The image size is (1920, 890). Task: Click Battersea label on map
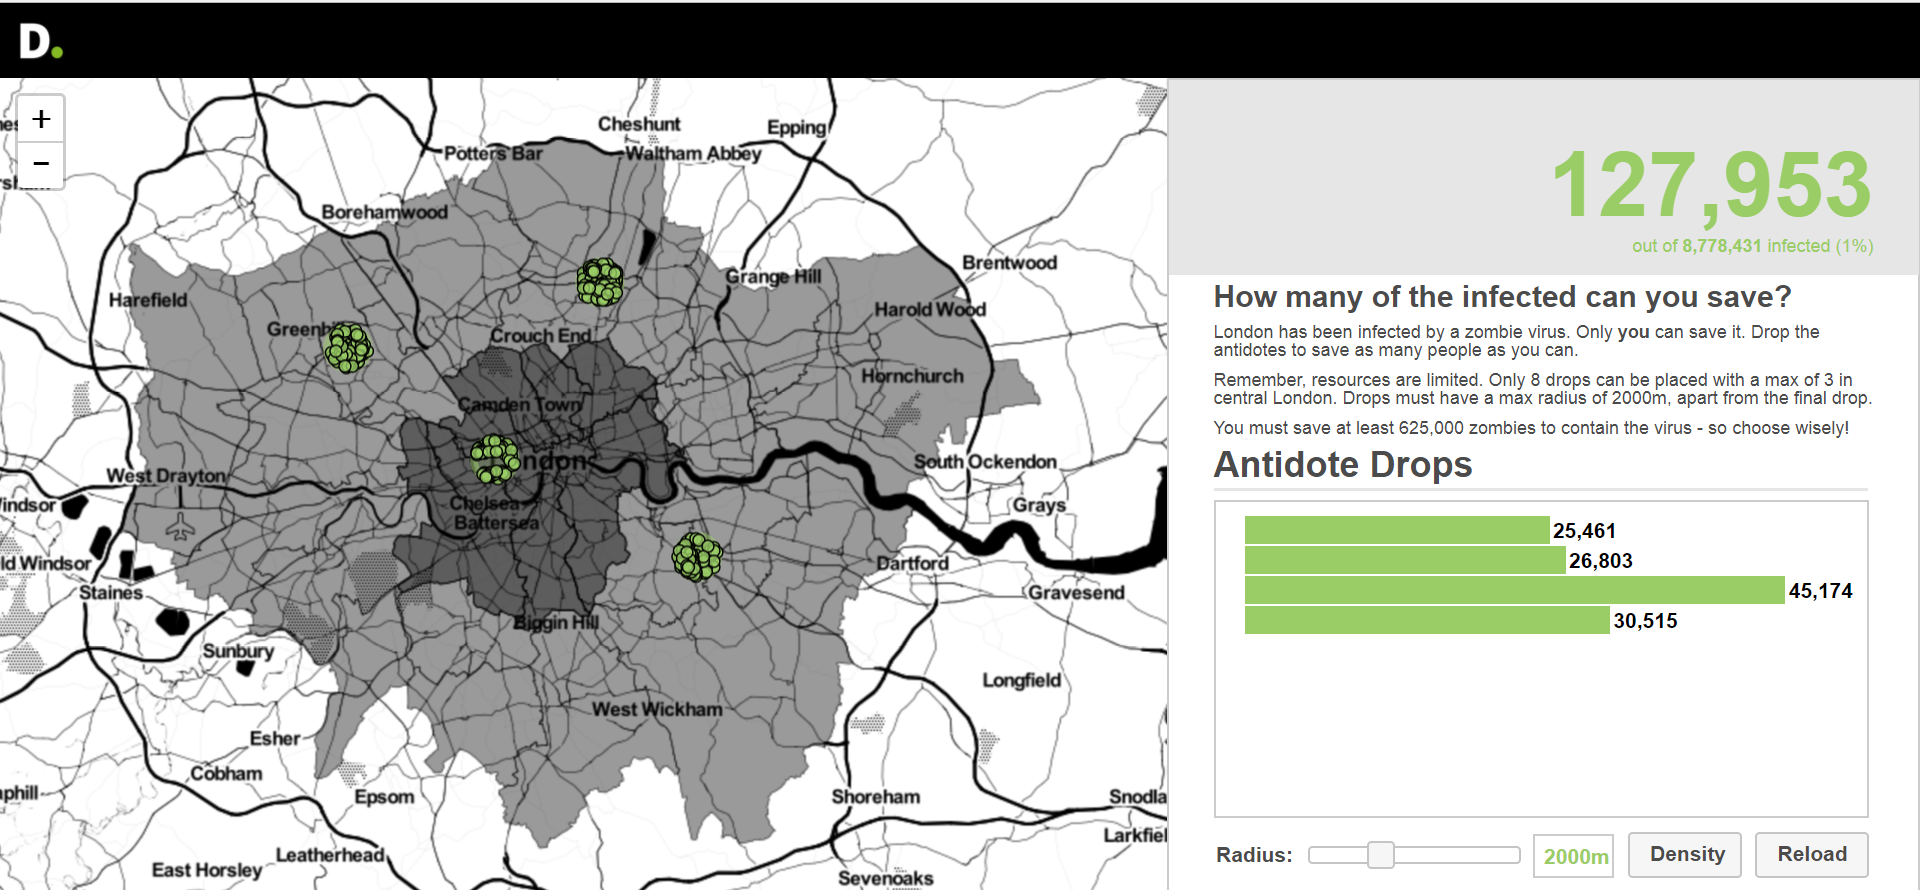pyautogui.click(x=496, y=523)
